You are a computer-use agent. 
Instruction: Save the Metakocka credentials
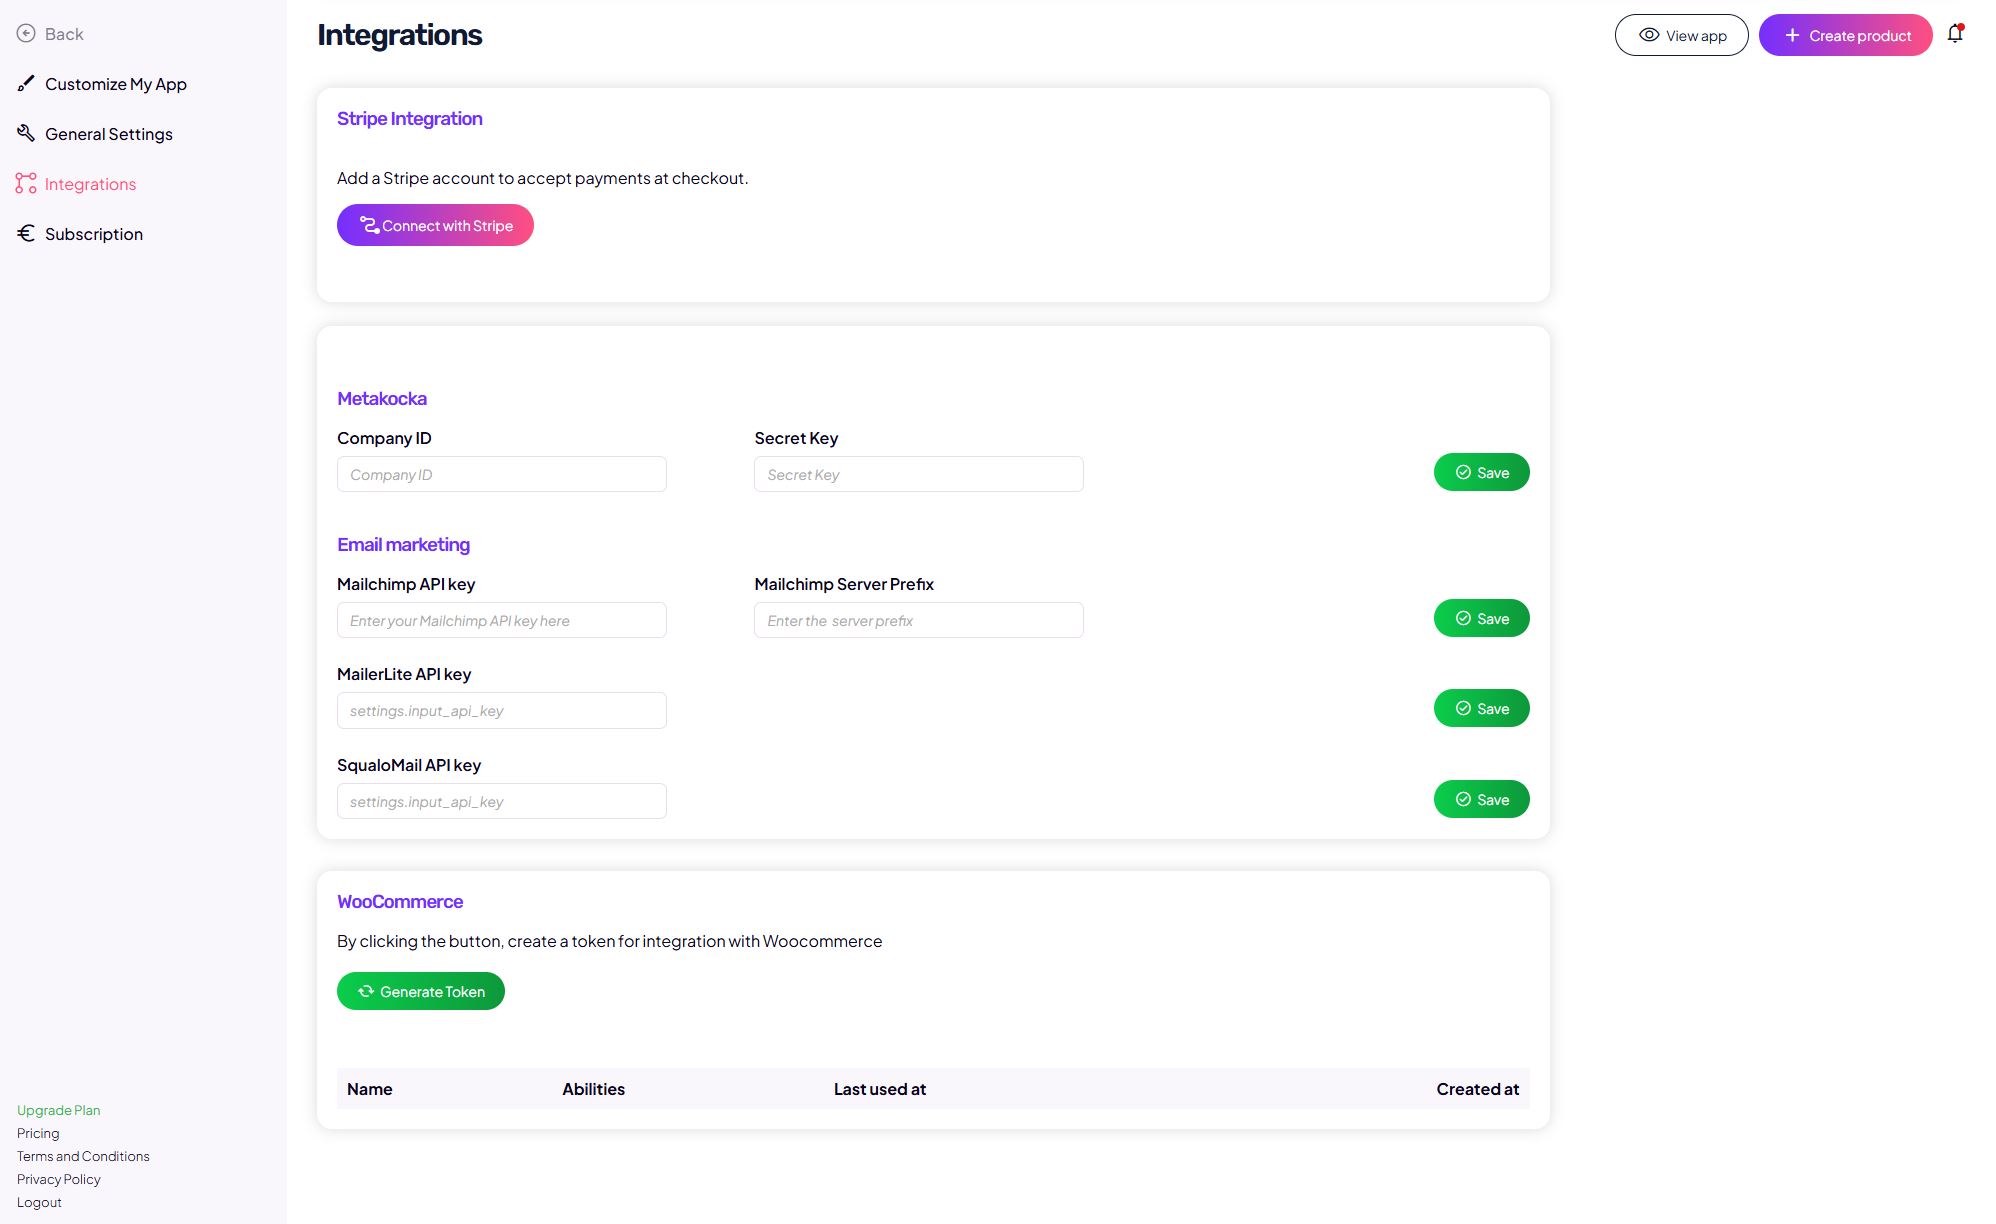tap(1481, 472)
